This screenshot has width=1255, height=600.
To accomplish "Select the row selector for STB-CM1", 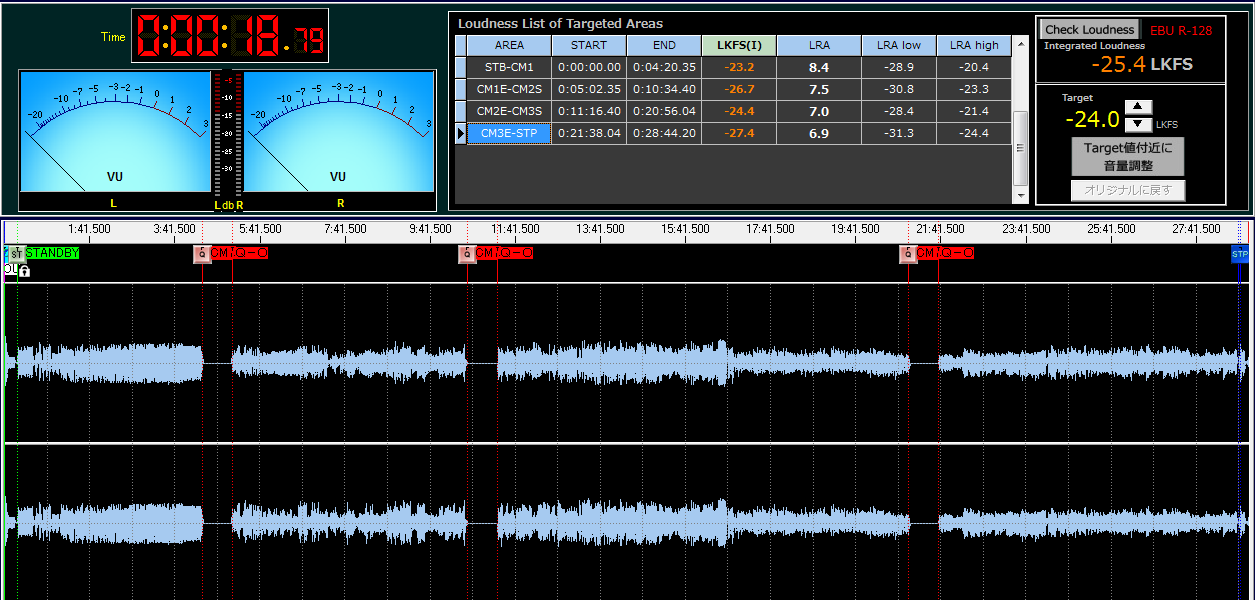I will point(460,67).
